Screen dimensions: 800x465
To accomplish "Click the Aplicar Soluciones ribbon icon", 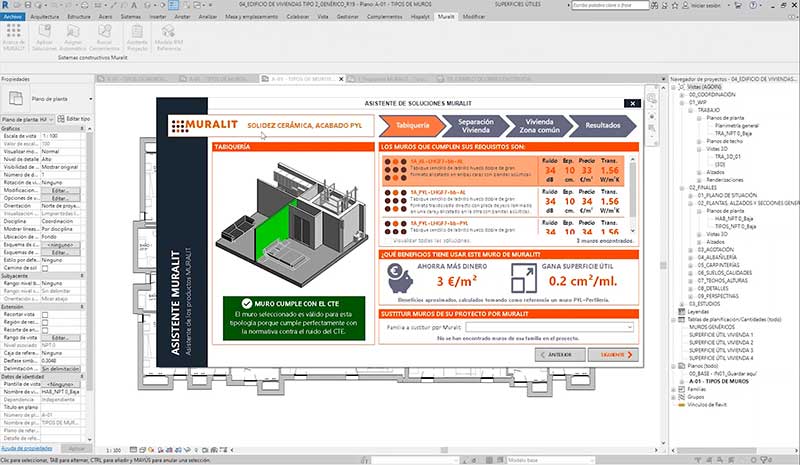I will pos(44,32).
